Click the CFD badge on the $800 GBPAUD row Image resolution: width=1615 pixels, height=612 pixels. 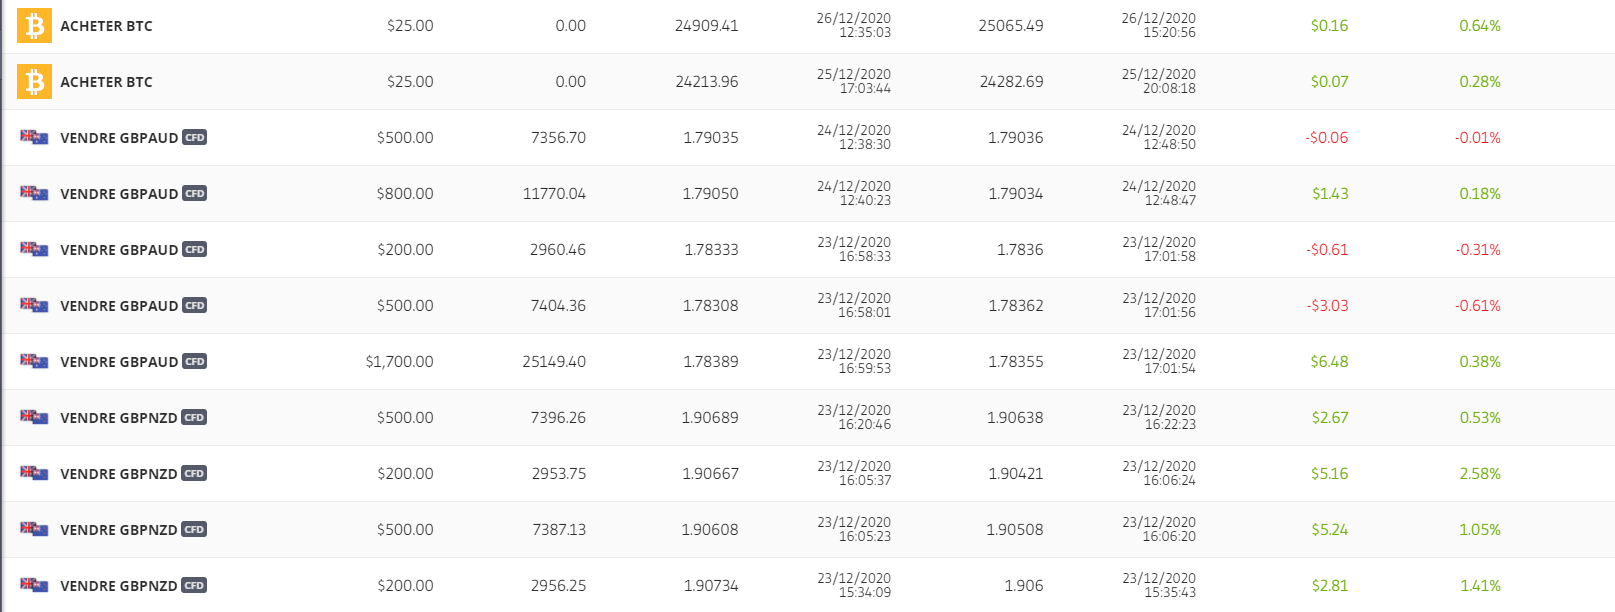pos(194,194)
